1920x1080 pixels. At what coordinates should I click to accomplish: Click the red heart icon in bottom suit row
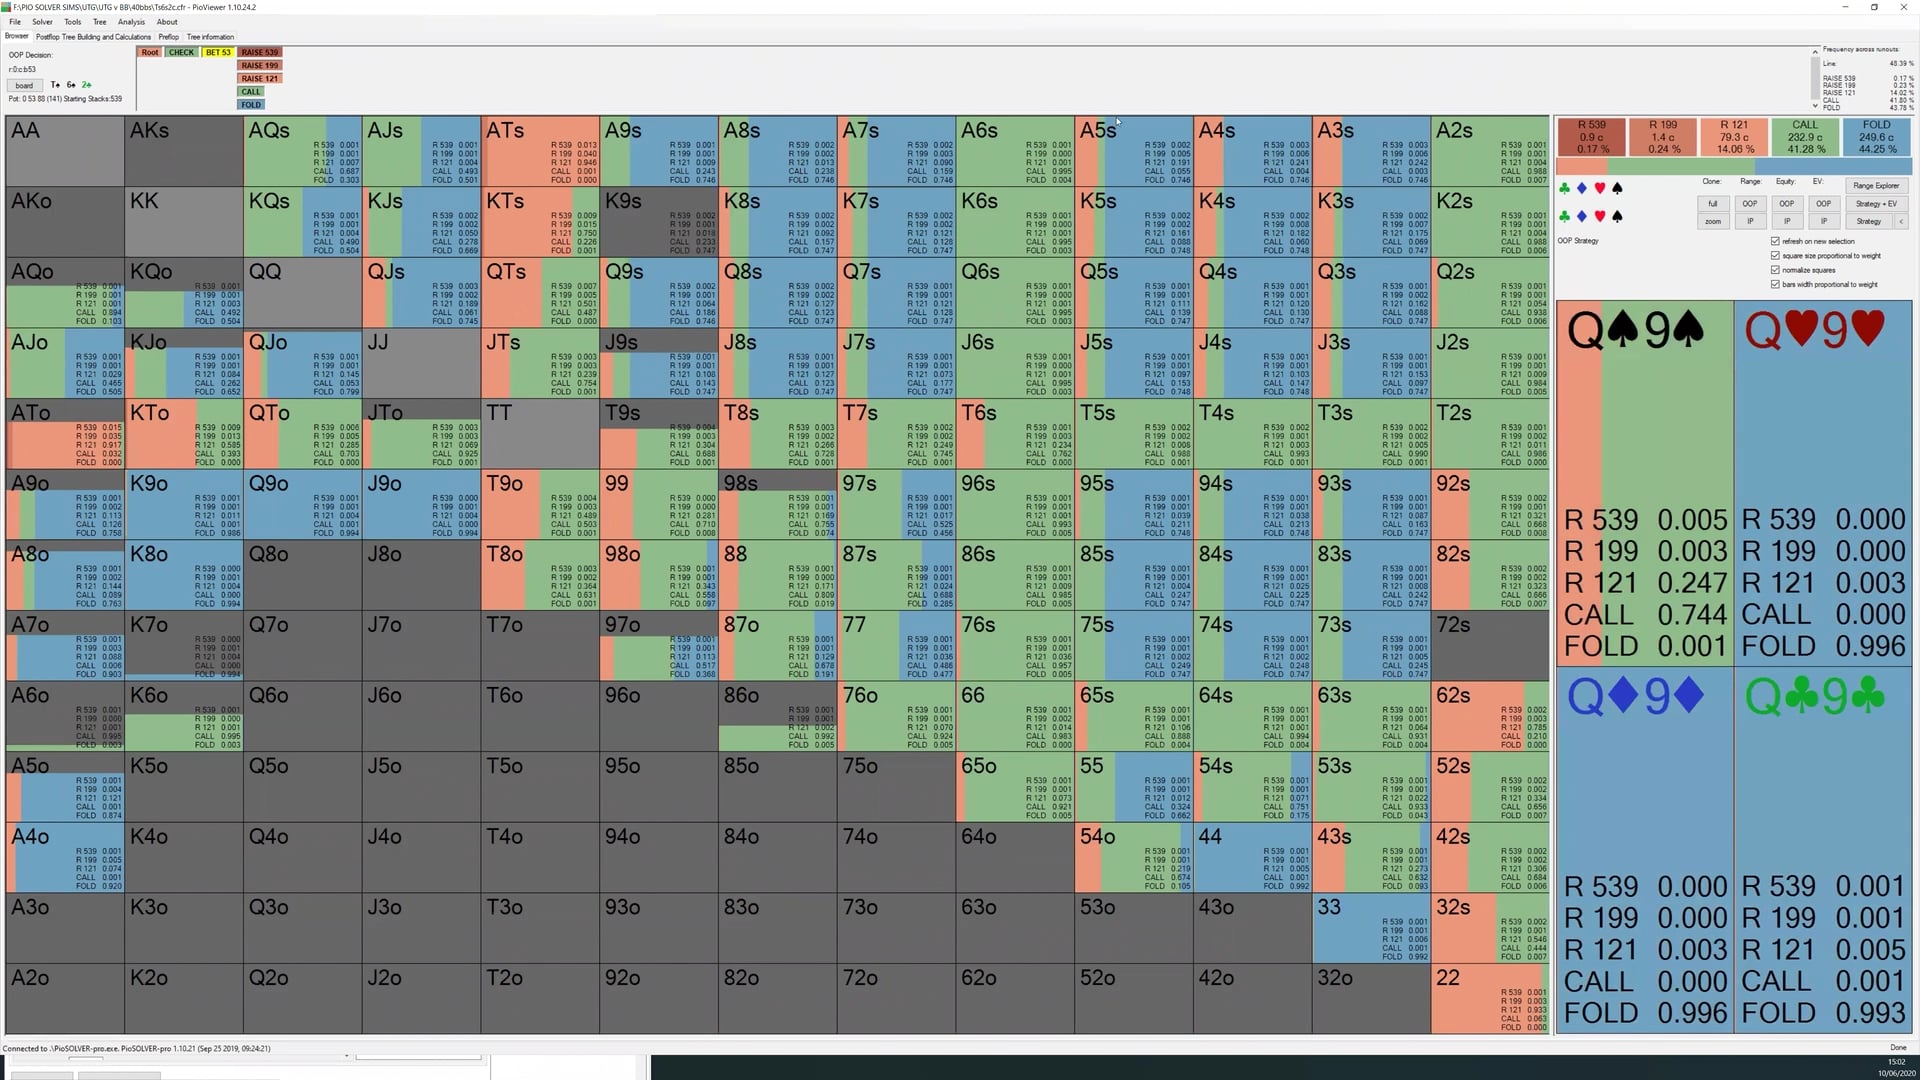coord(1599,216)
